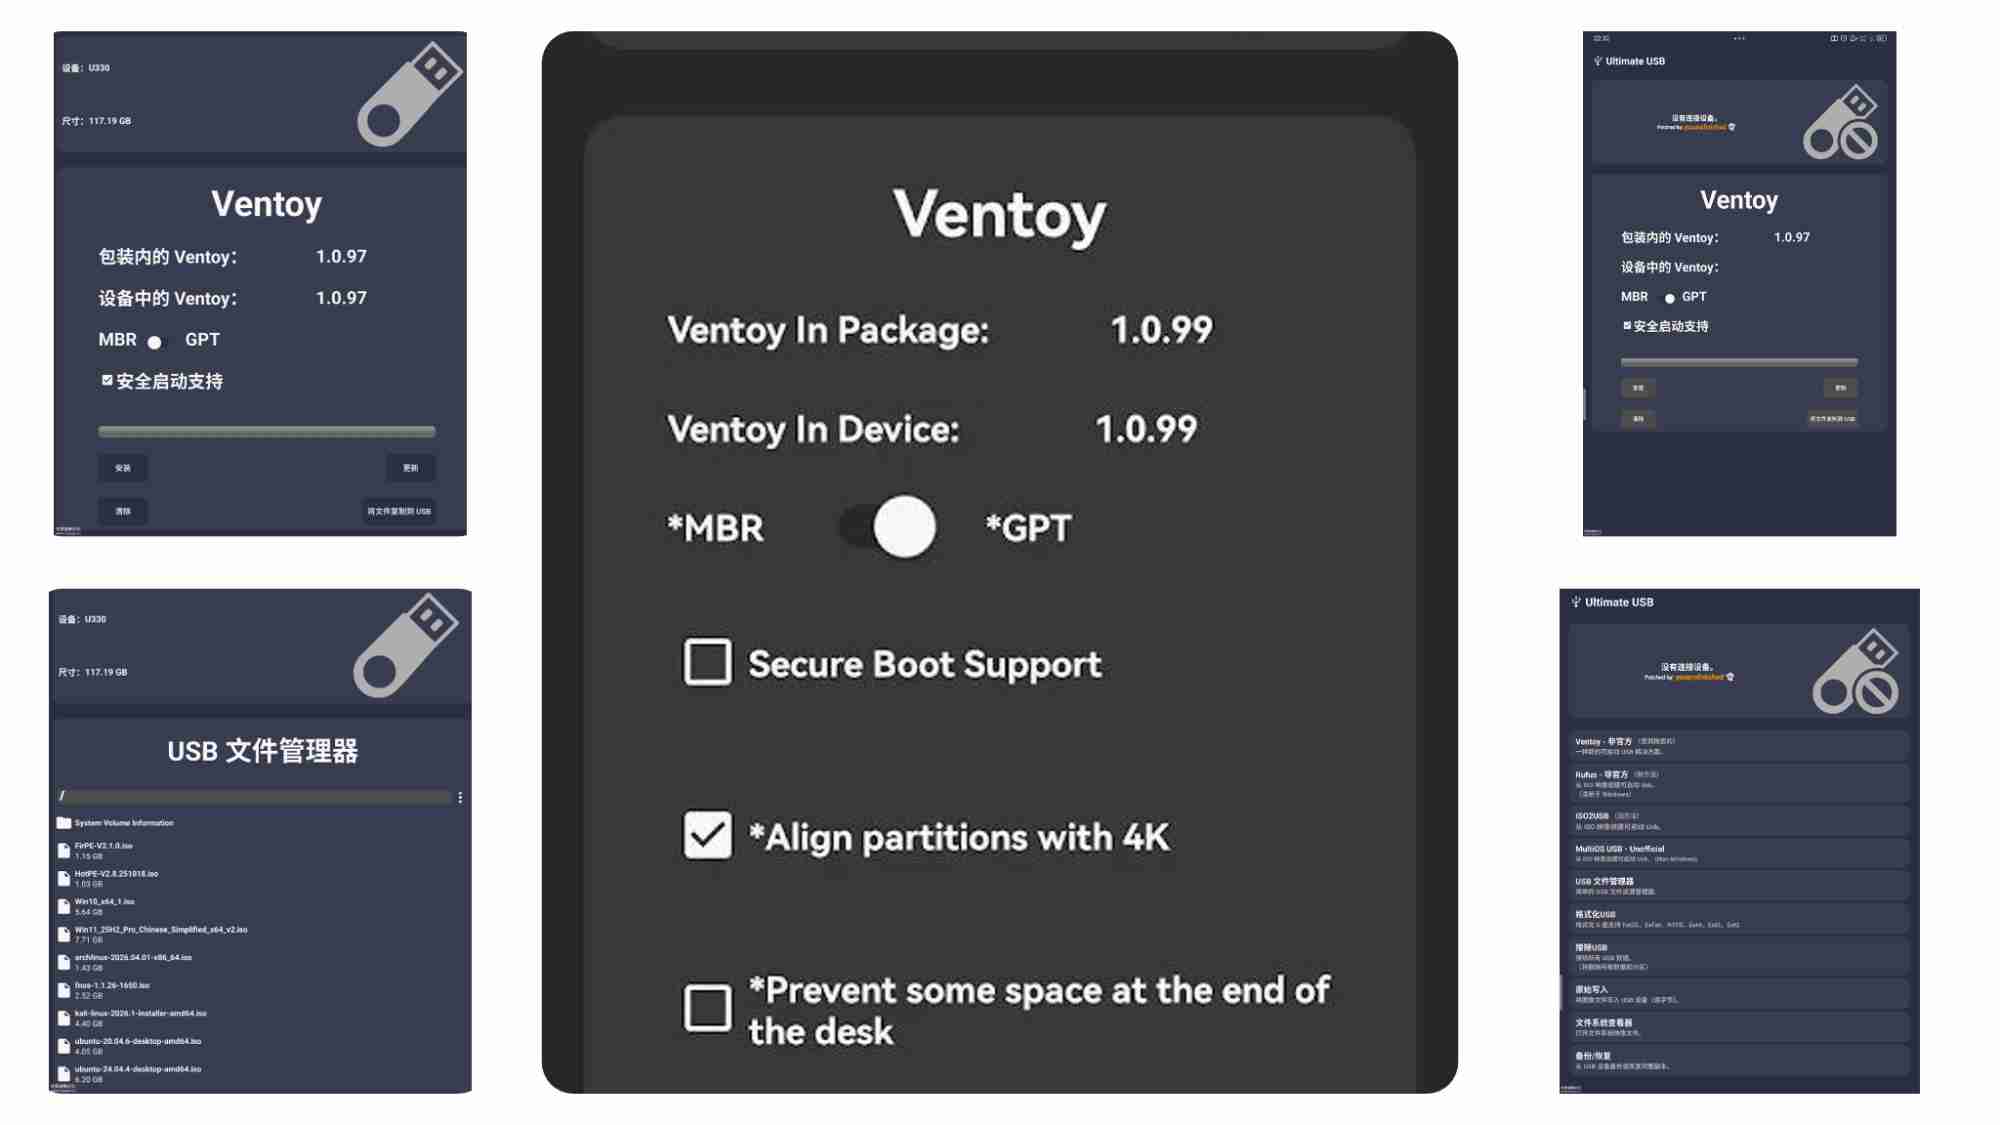The height and width of the screenshot is (1125, 2000).
Task: Select the kali-linux installer iso file icon
Action: click(64, 1019)
